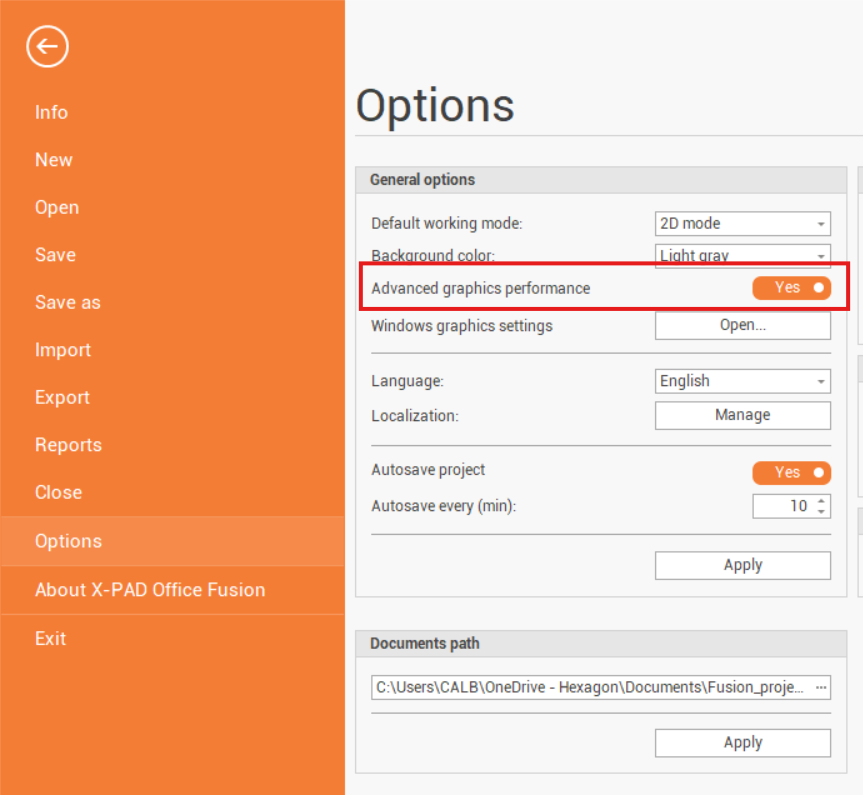
Task: Decrease autosave minutes with down arrow
Action: point(821,512)
